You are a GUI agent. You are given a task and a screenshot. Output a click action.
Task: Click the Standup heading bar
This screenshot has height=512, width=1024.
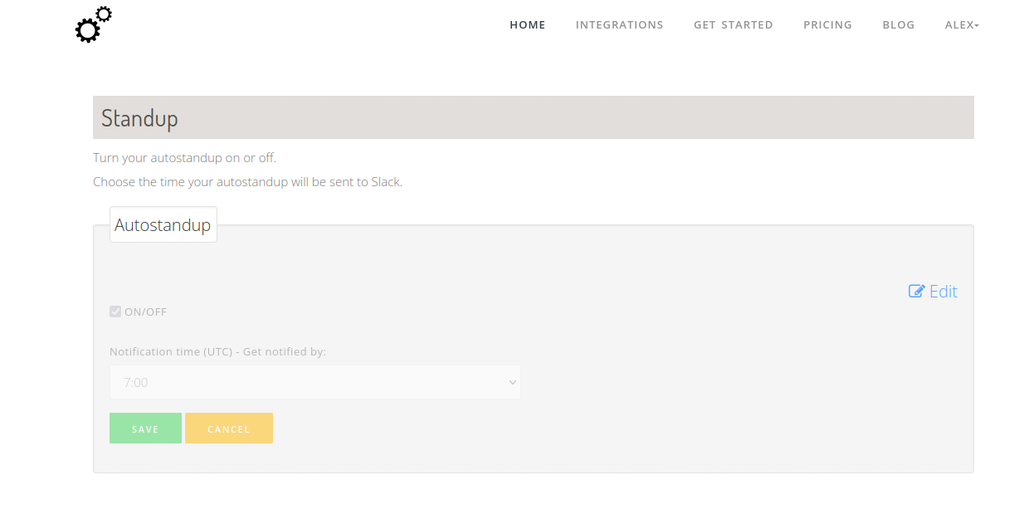[x=533, y=118]
